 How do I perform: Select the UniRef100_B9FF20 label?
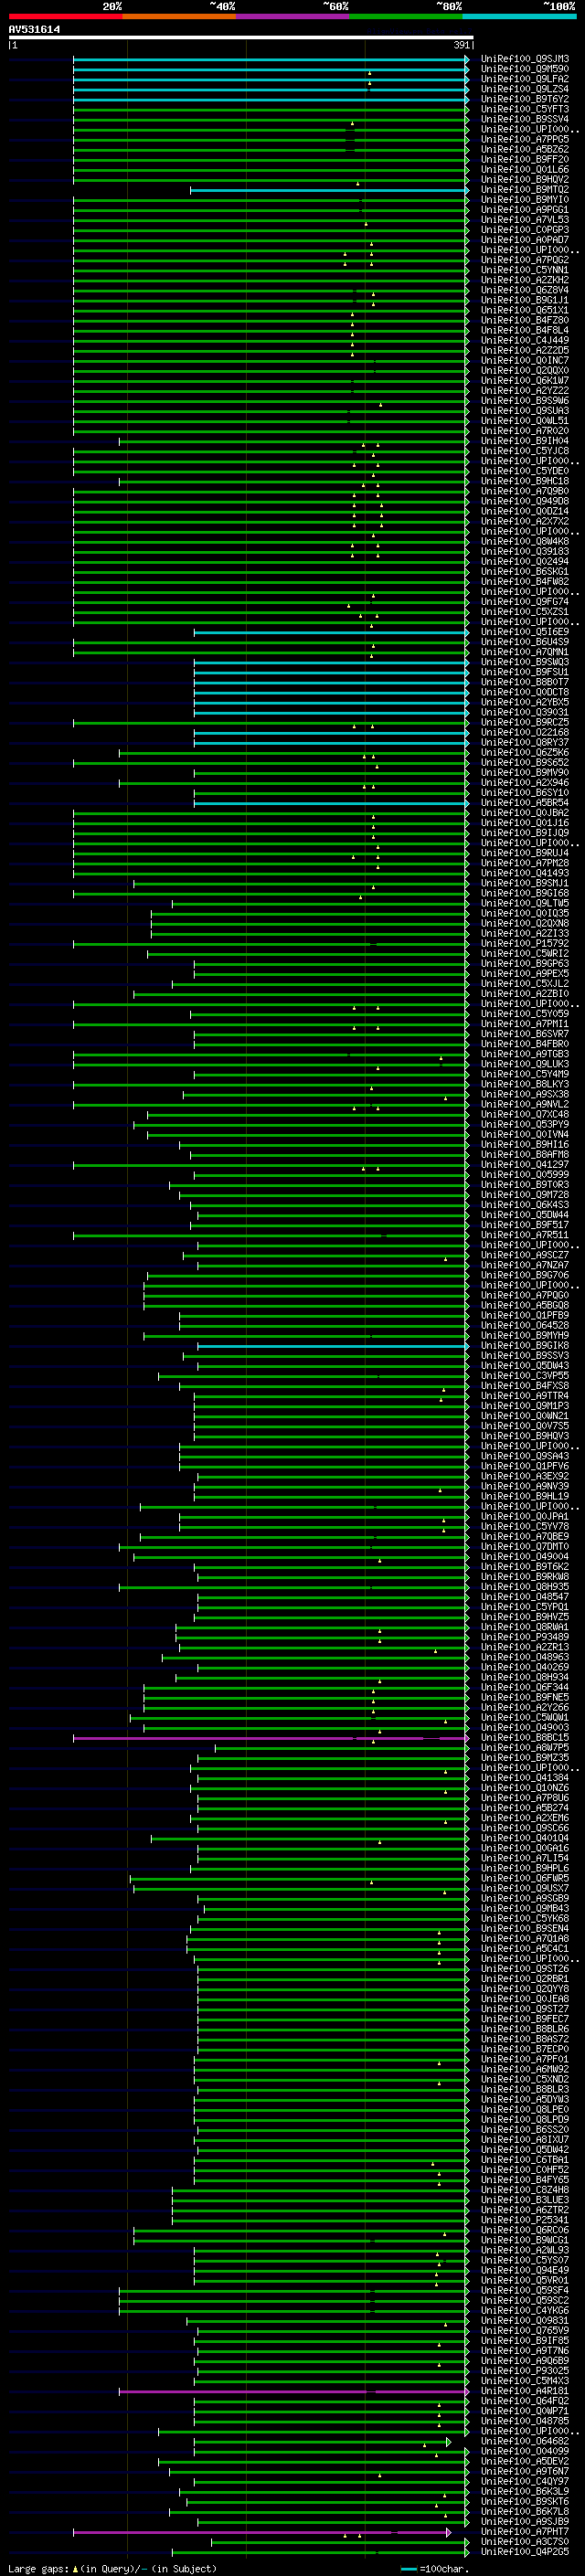[x=525, y=159]
